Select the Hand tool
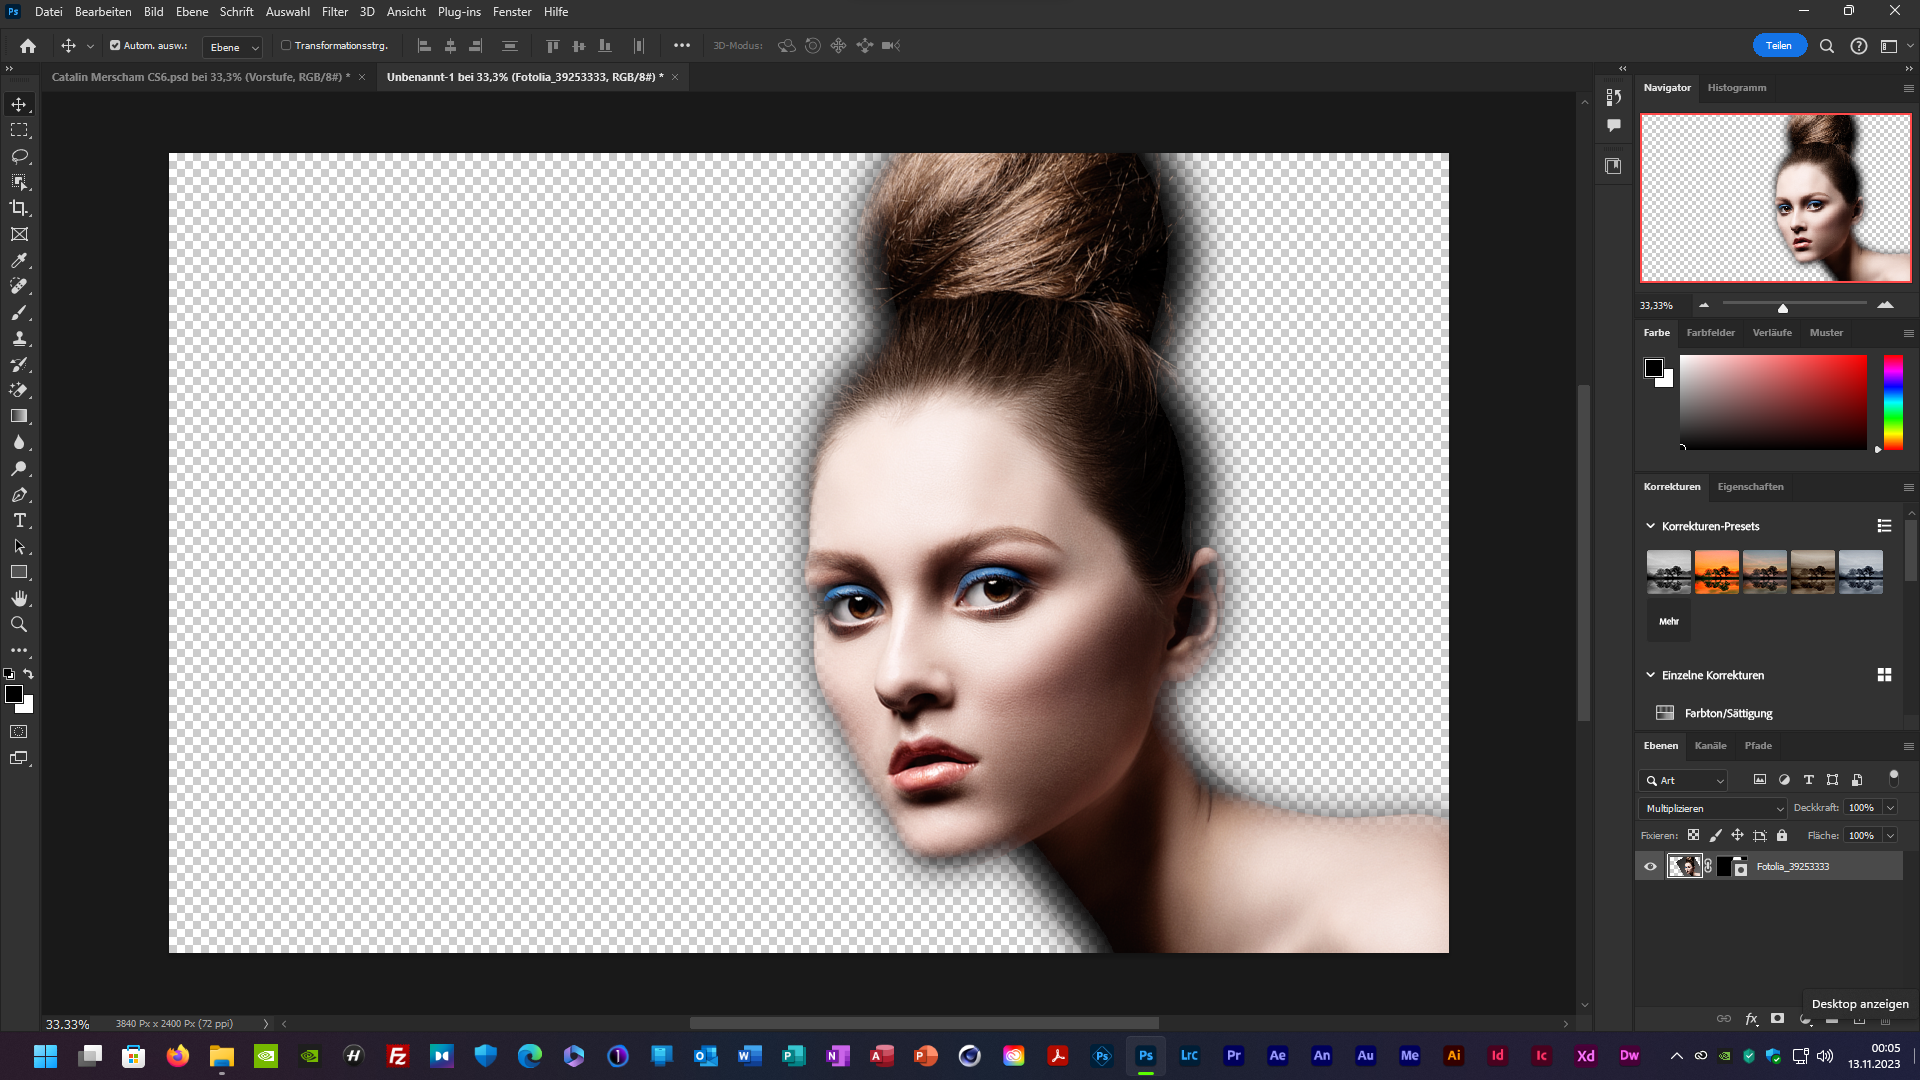The height and width of the screenshot is (1080, 1920). (19, 598)
